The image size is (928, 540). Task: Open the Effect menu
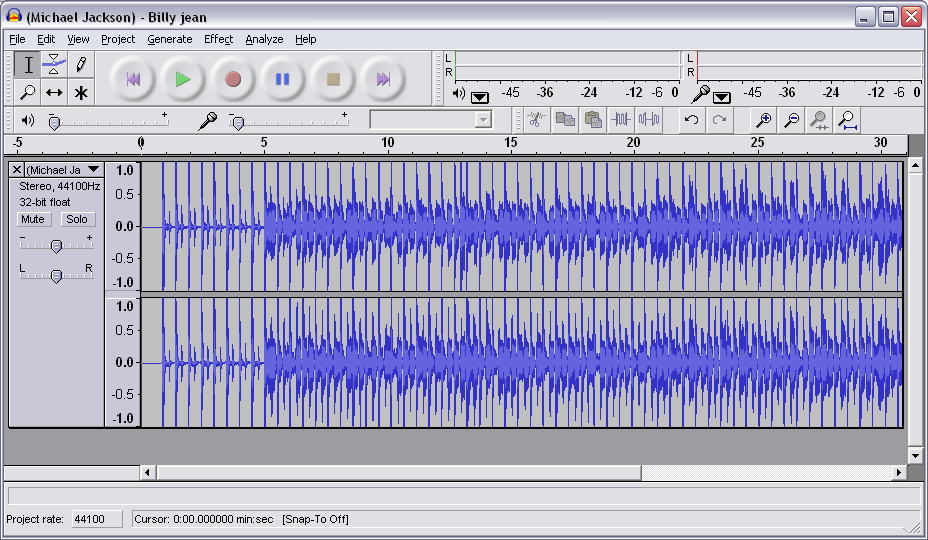[x=218, y=39]
